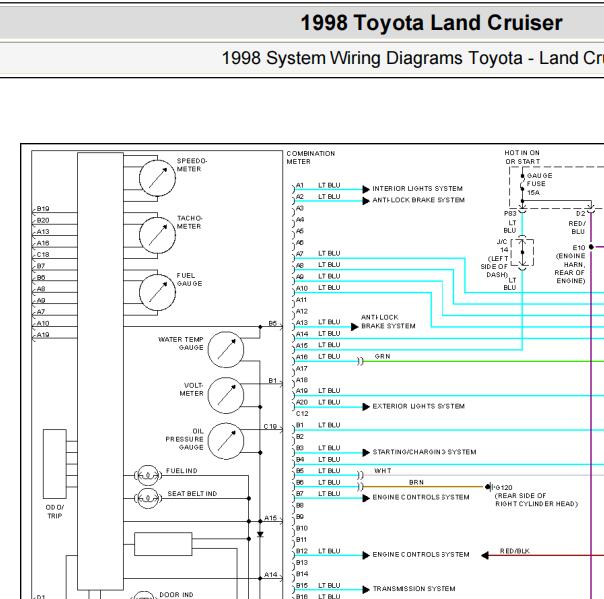
Task: Click the 'ENGINE HARN, REAR OF ENGINE' note
Action: (x=570, y=268)
